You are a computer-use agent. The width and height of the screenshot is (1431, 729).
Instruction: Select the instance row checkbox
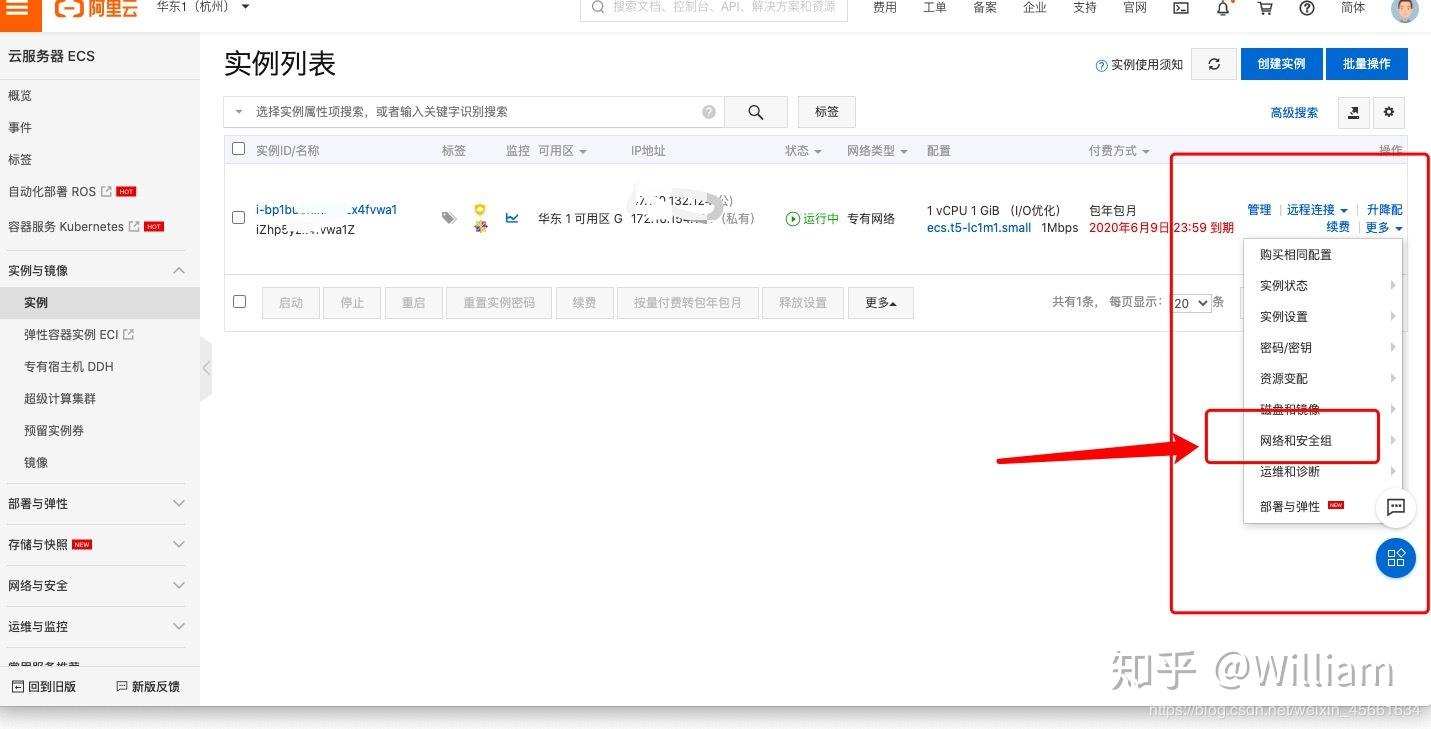coord(239,217)
